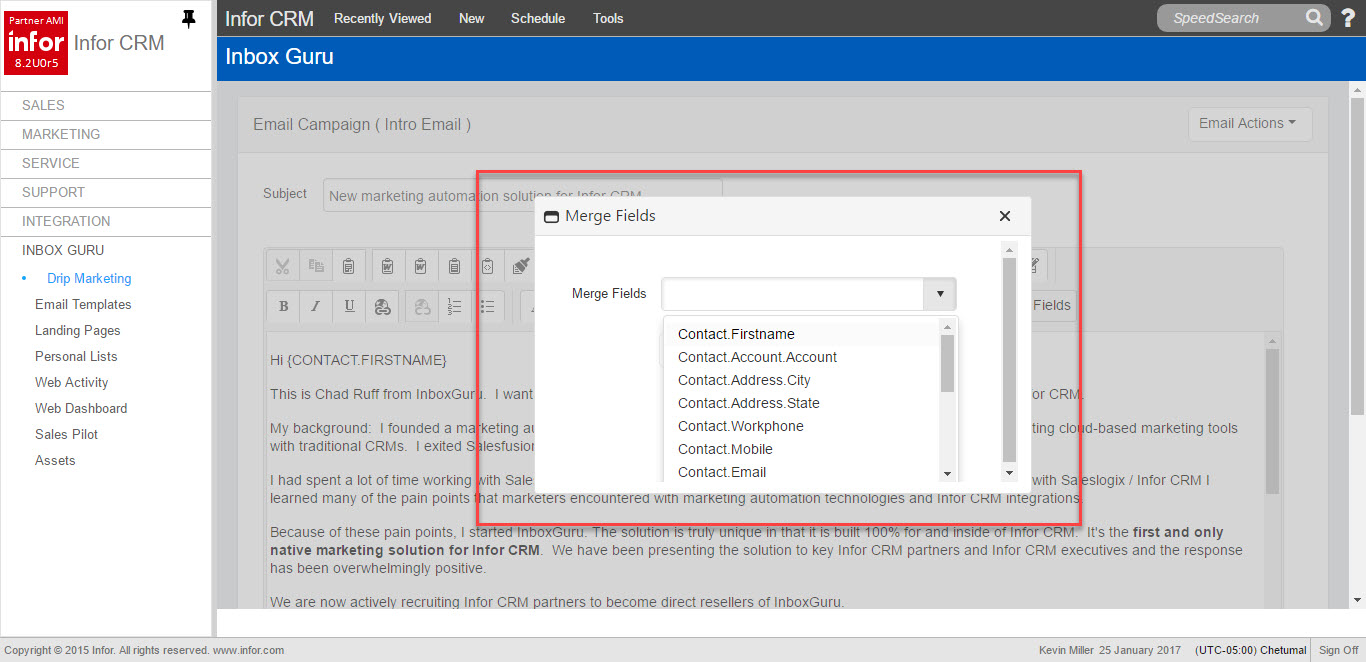Insert a bulleted list
This screenshot has height=662, width=1366.
pyautogui.click(x=488, y=306)
